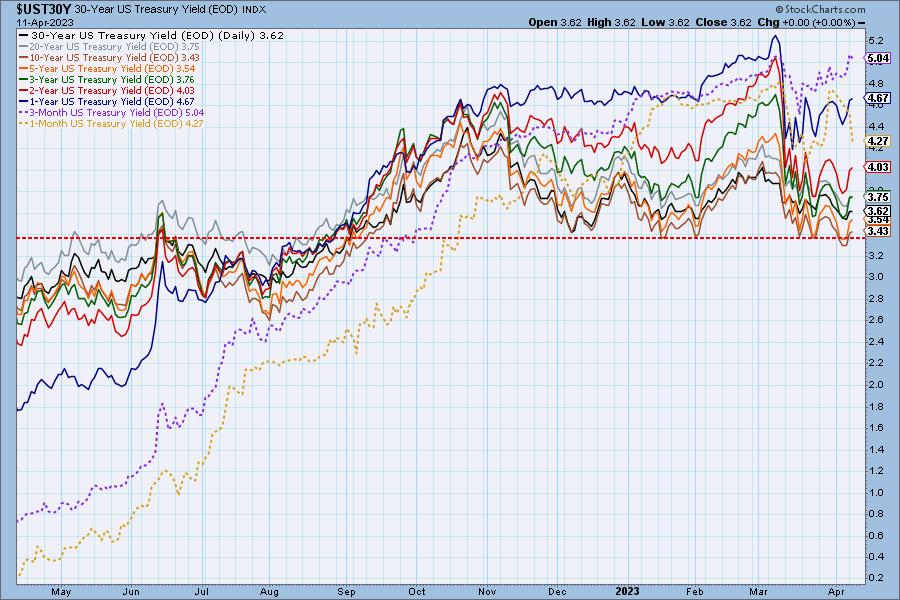Click the gold 4.27 last-value tag
Image resolution: width=900 pixels, height=600 pixels.
click(878, 141)
